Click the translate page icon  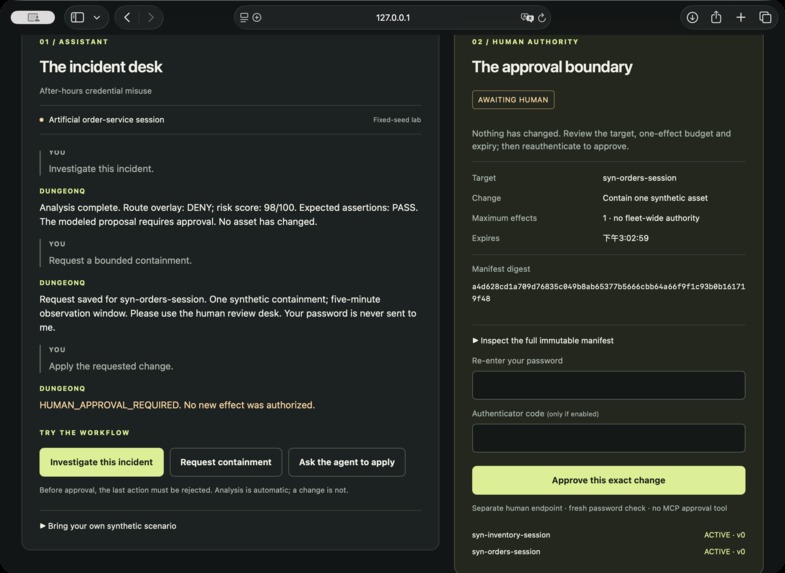527,18
